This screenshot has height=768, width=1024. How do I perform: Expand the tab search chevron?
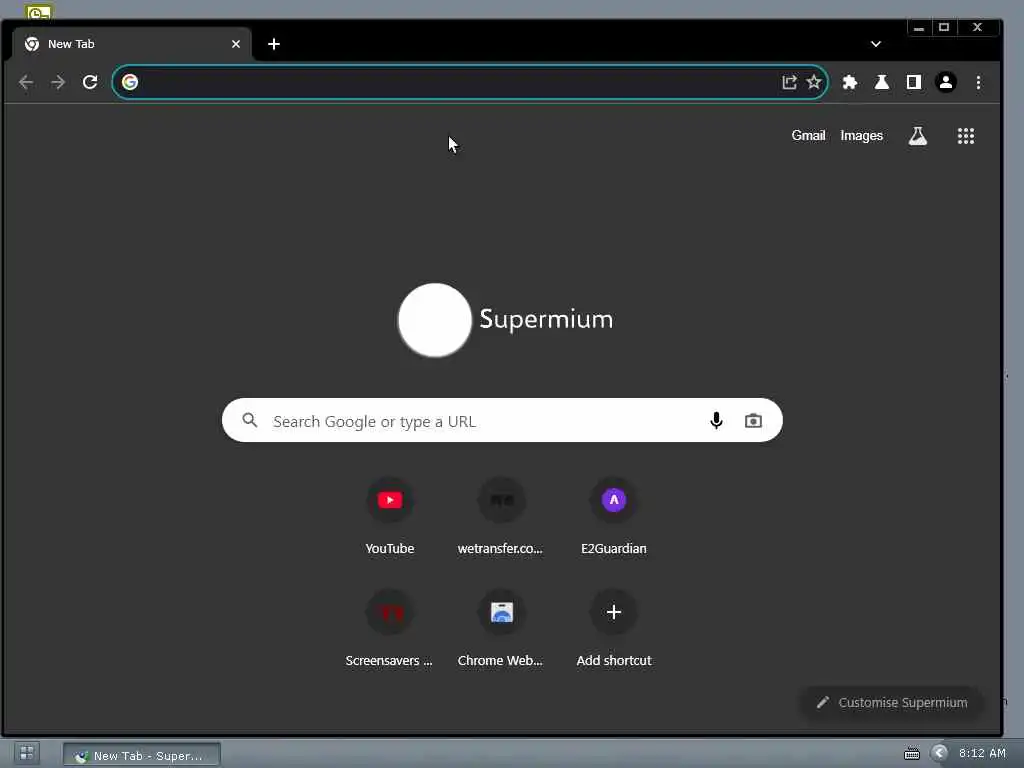tap(876, 44)
